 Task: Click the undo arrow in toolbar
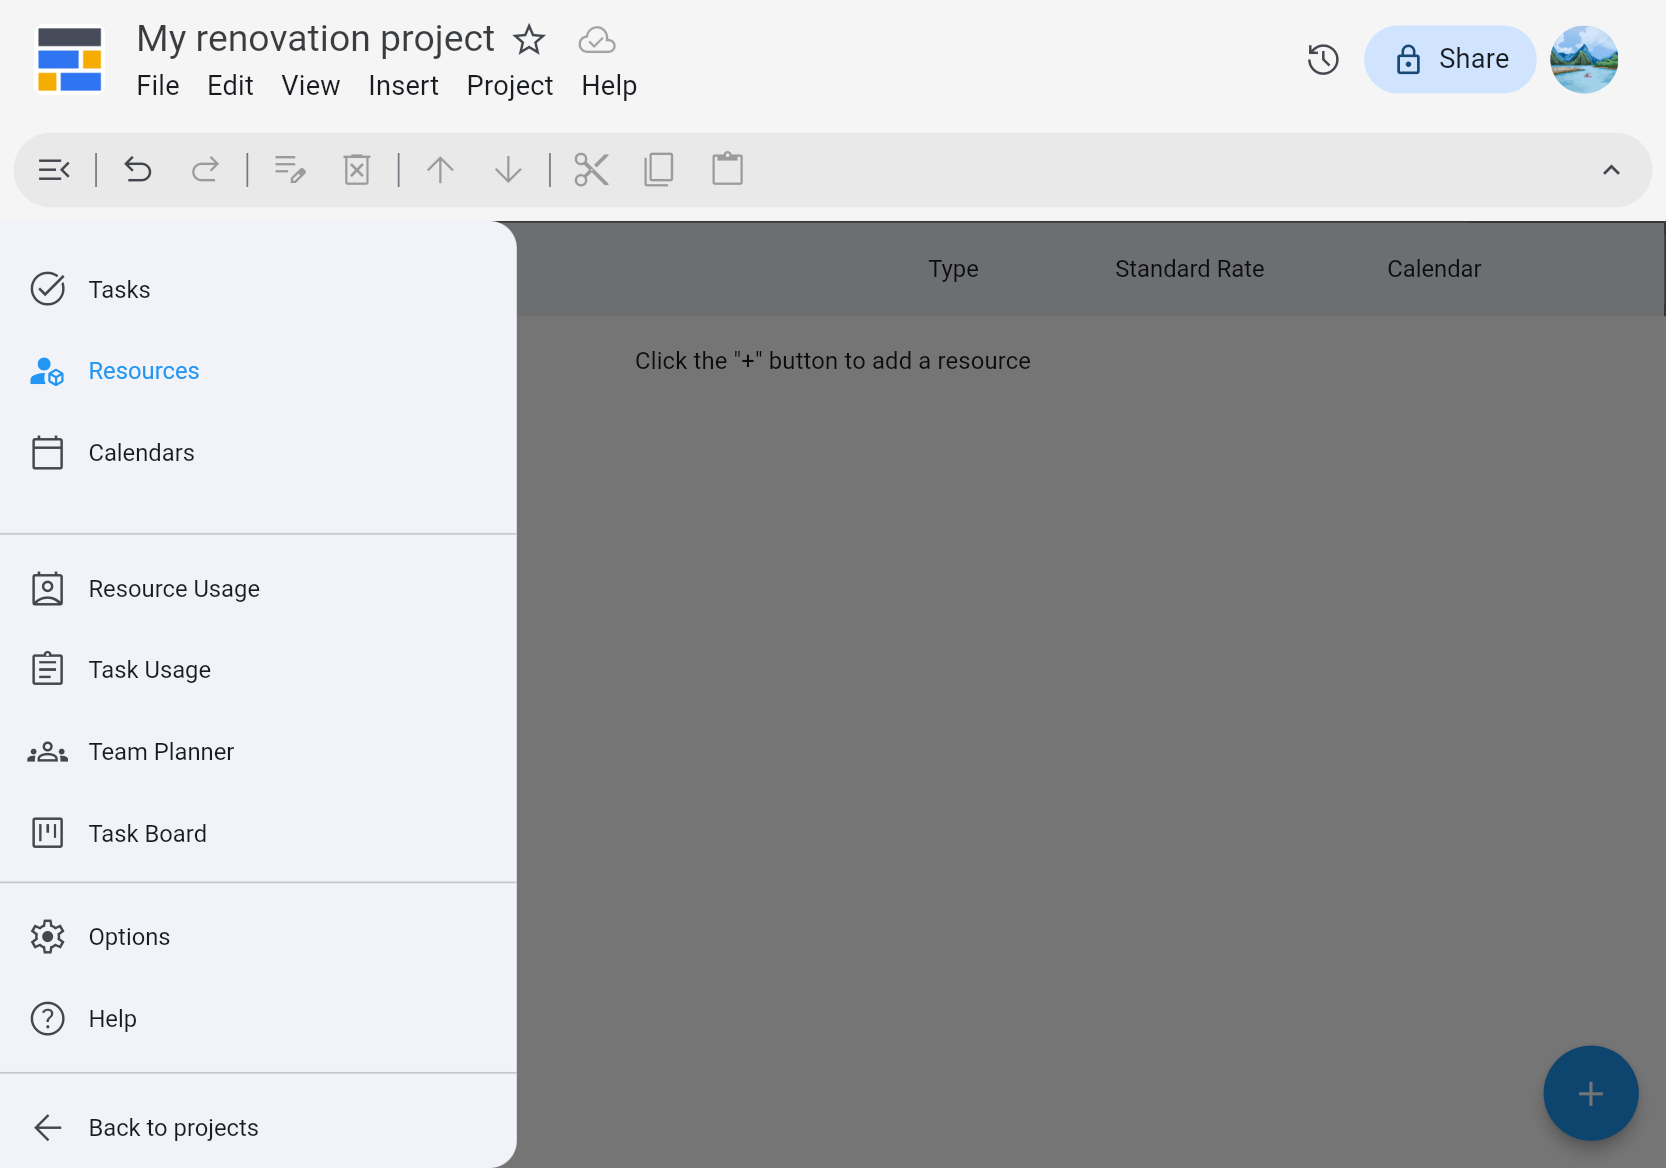coord(138,170)
